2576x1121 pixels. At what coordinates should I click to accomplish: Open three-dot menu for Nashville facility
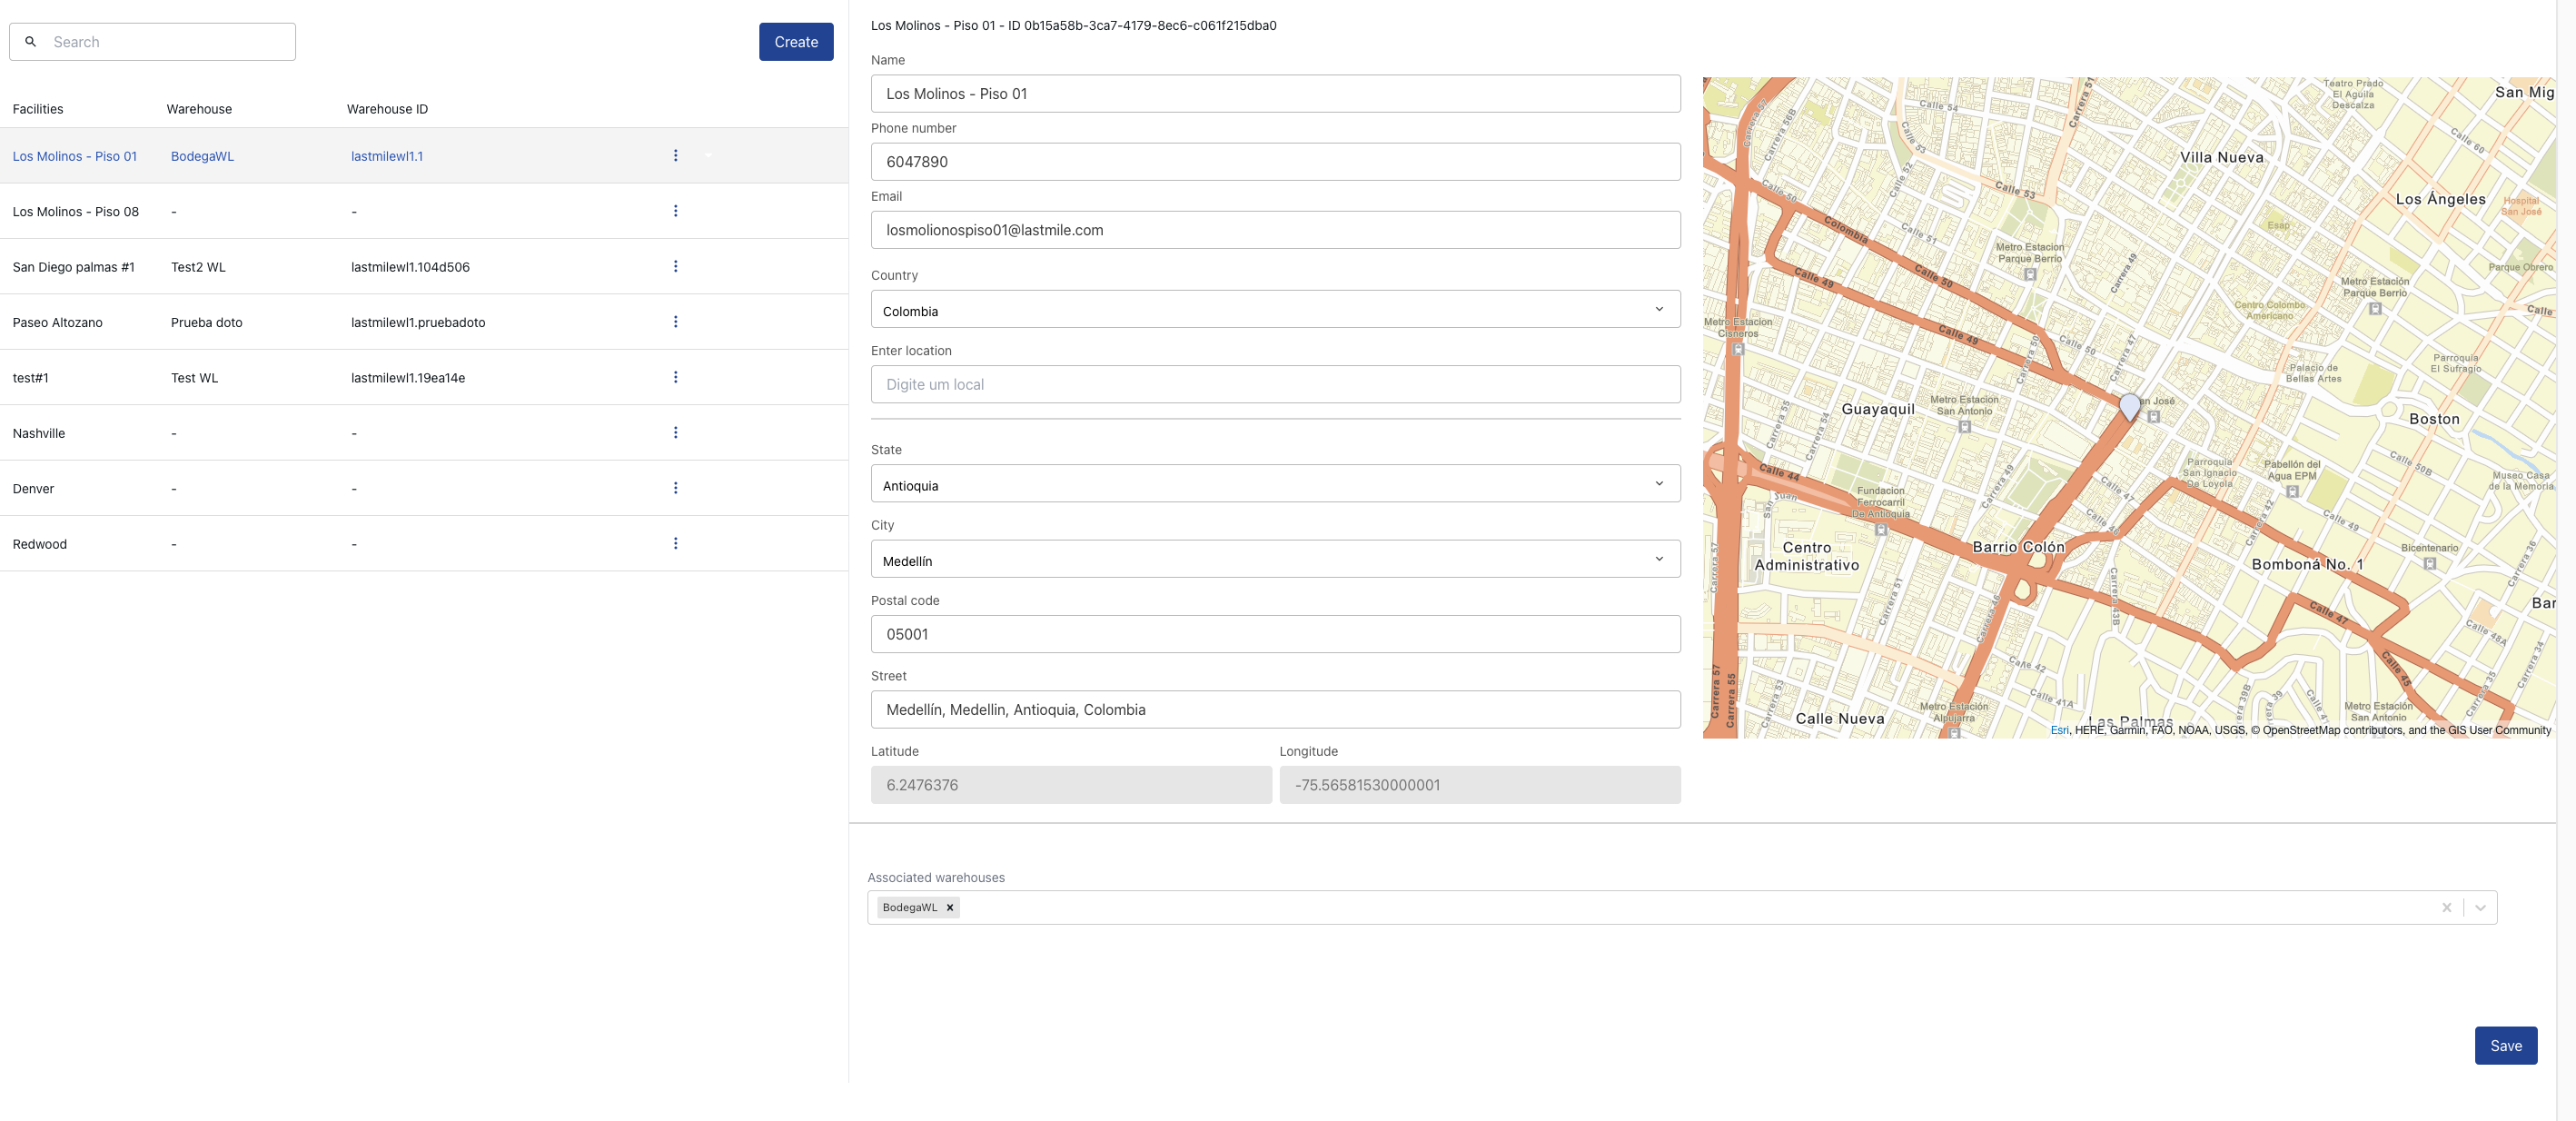(x=675, y=433)
